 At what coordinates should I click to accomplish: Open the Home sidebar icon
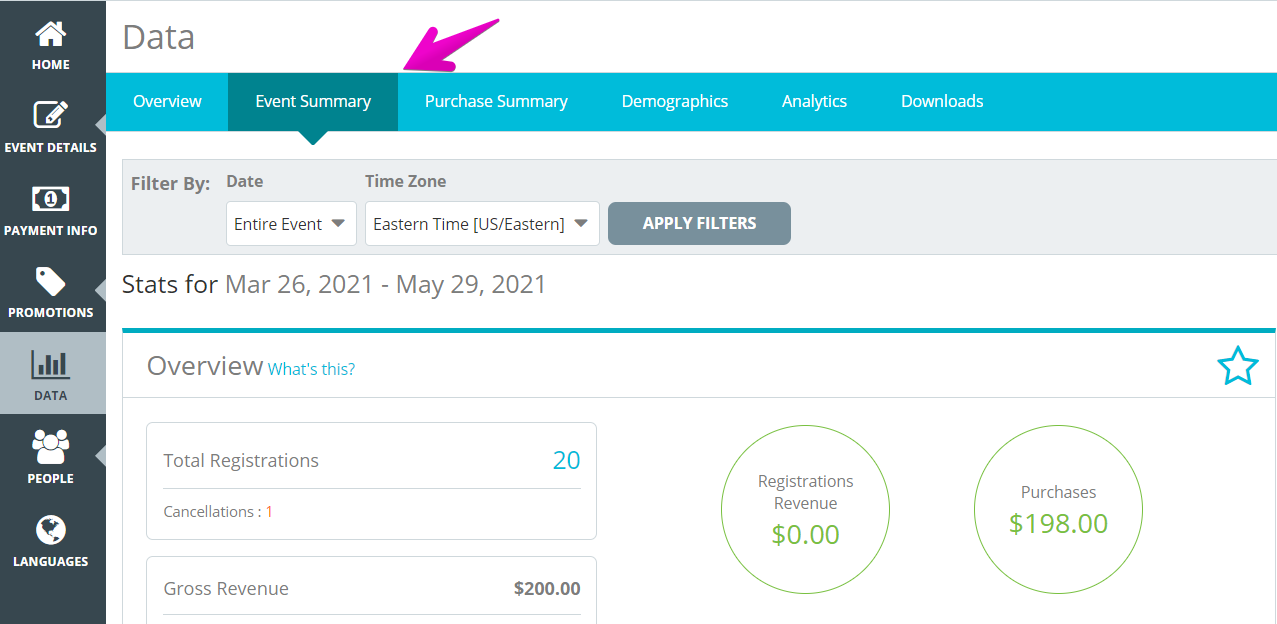pyautogui.click(x=50, y=33)
